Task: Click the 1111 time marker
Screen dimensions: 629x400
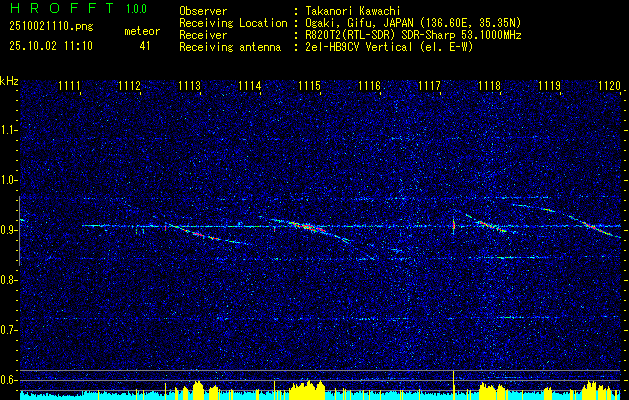Action: point(69,86)
